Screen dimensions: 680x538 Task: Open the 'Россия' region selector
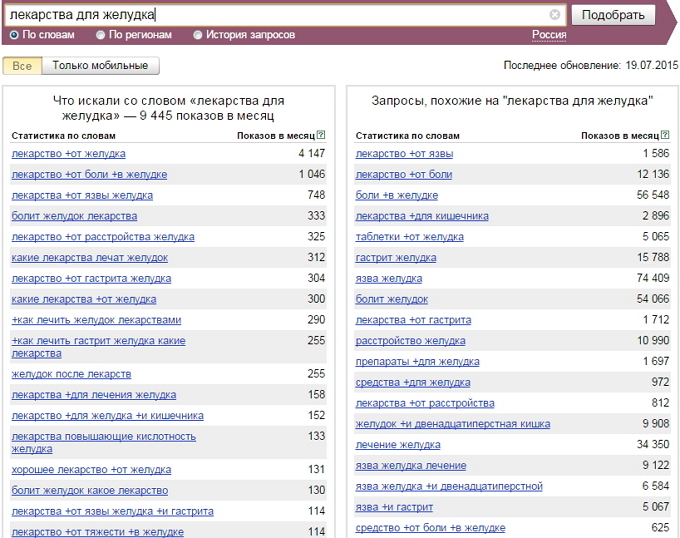pos(549,35)
